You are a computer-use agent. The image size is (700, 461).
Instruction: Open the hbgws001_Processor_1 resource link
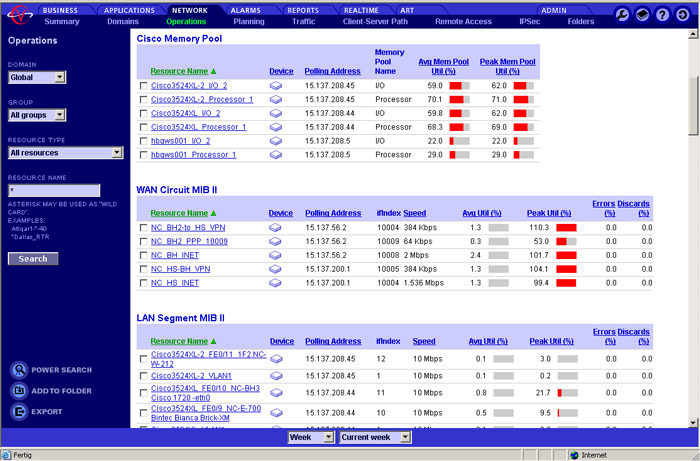point(194,155)
